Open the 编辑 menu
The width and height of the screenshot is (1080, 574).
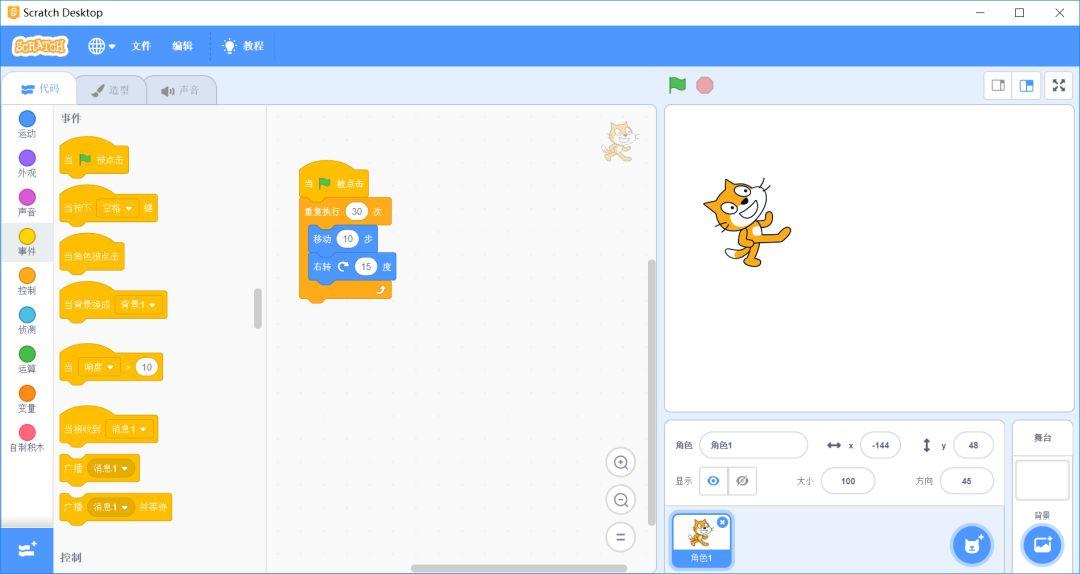[182, 46]
